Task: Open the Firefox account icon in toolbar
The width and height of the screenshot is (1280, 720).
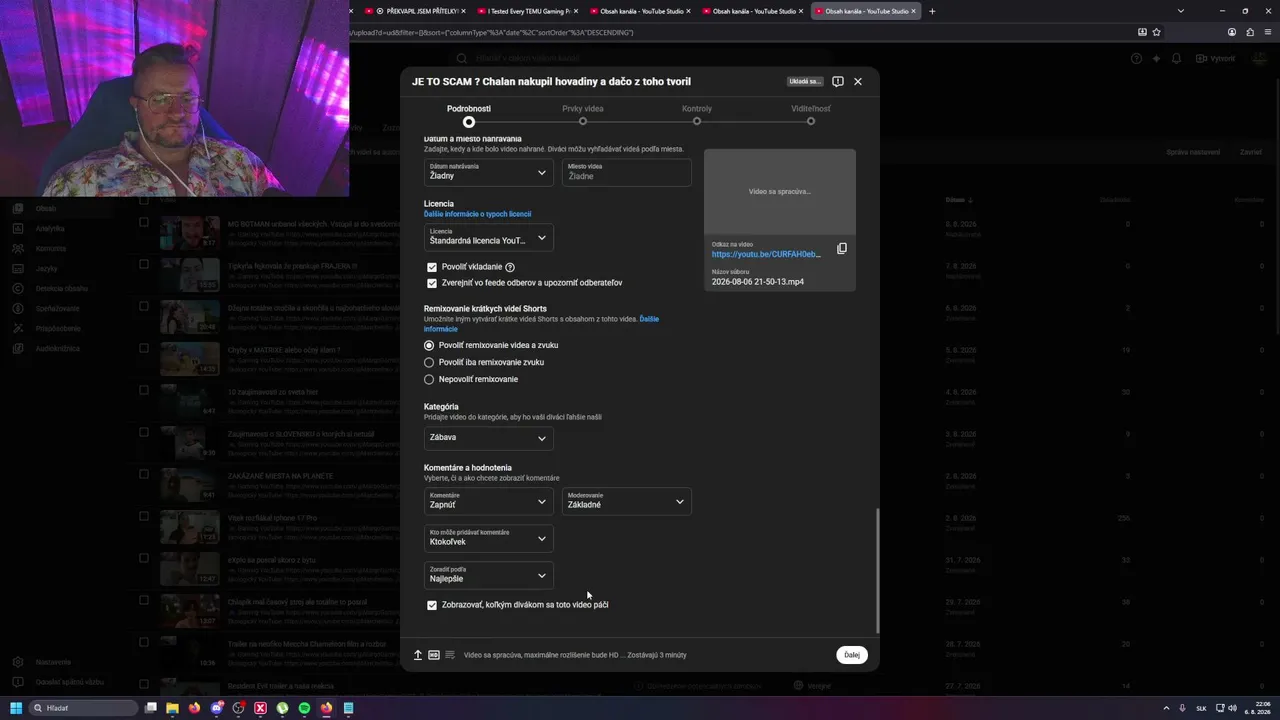Action: (x=1232, y=32)
